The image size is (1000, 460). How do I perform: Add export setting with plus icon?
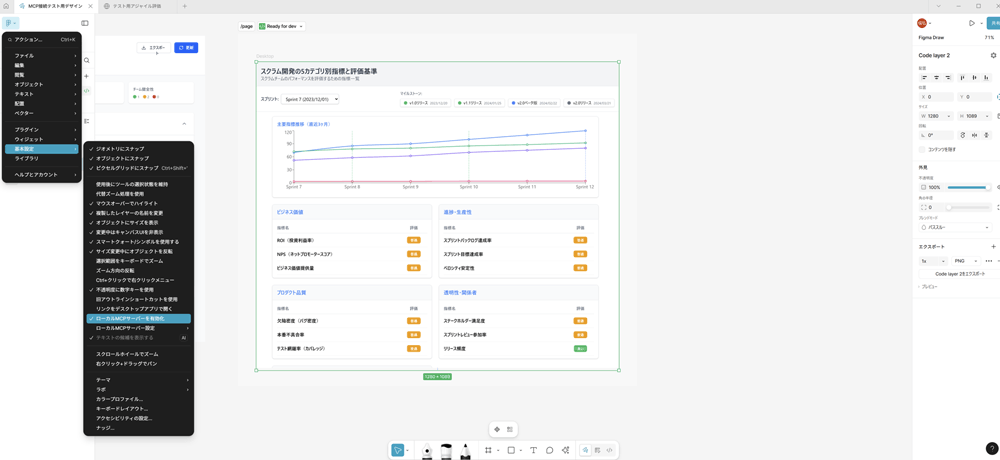click(993, 246)
